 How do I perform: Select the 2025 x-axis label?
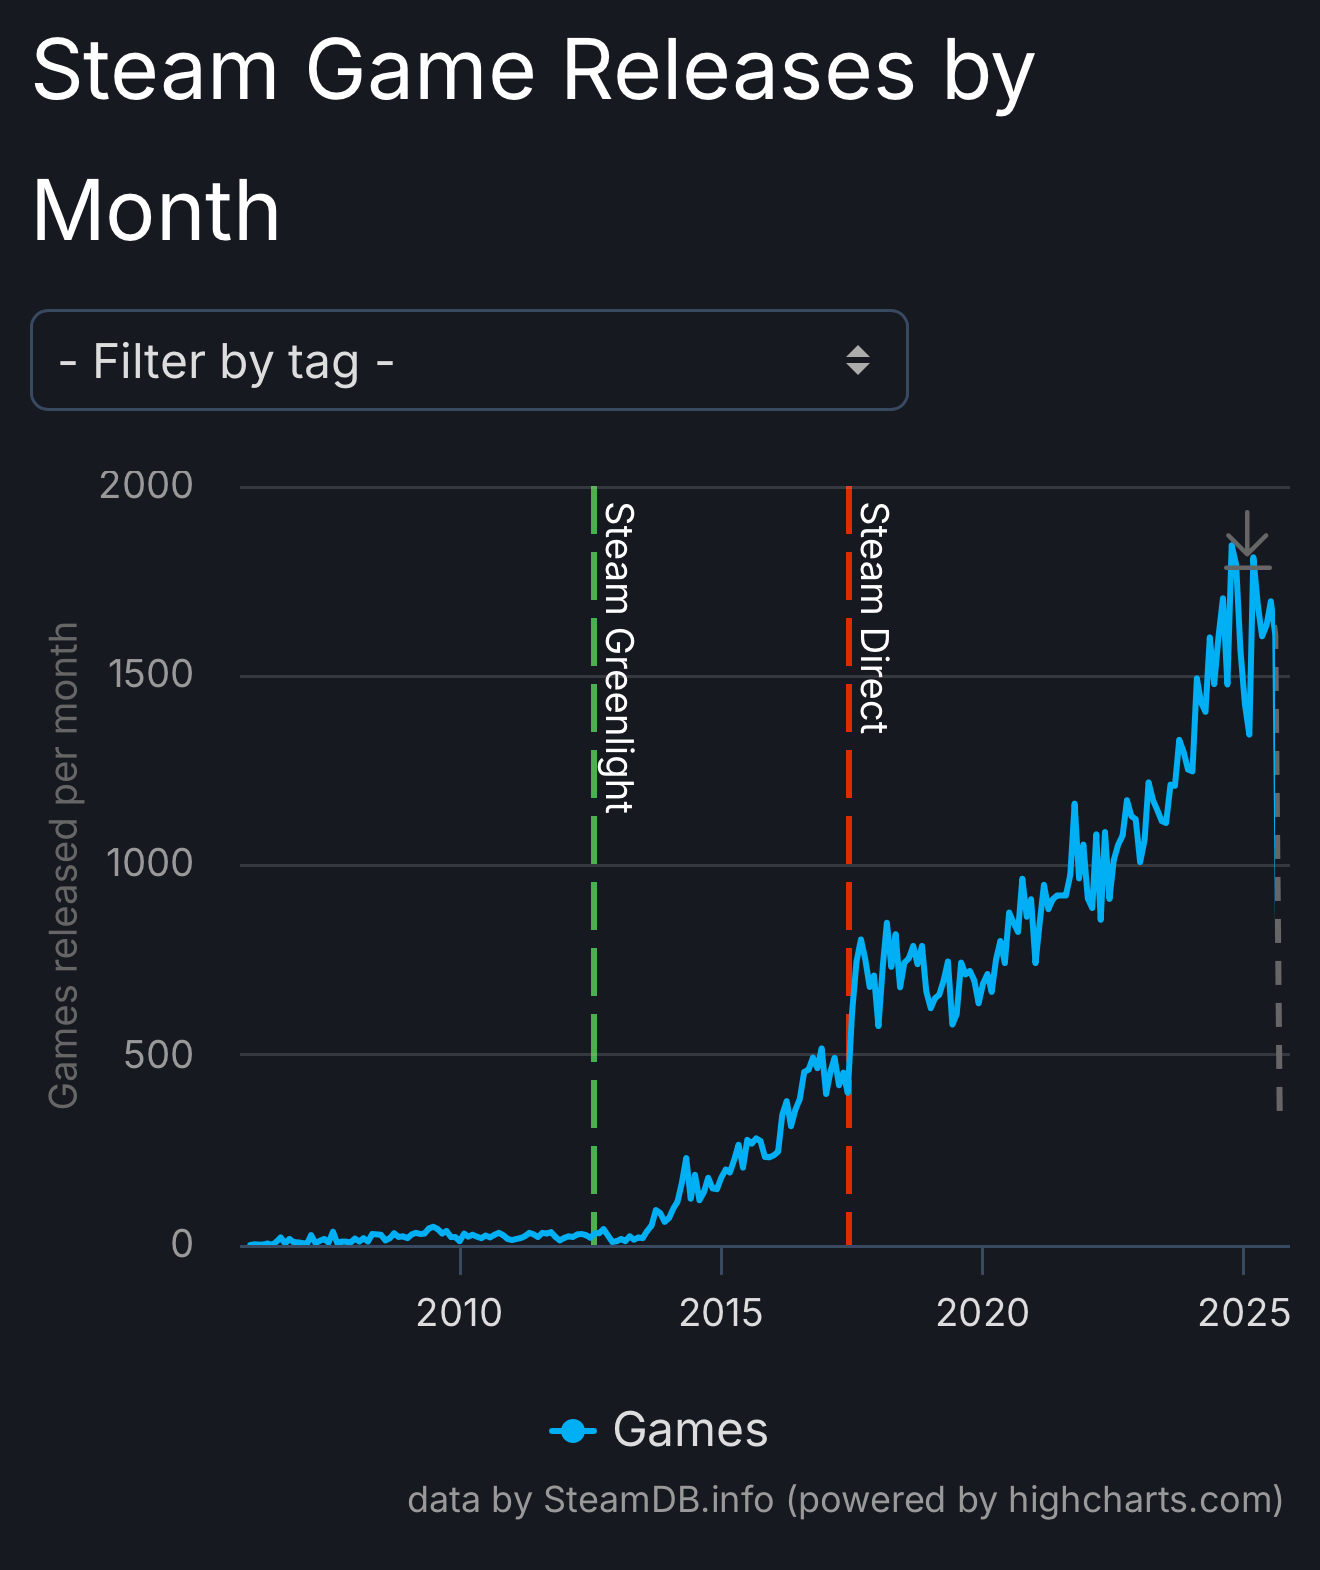1244,1312
